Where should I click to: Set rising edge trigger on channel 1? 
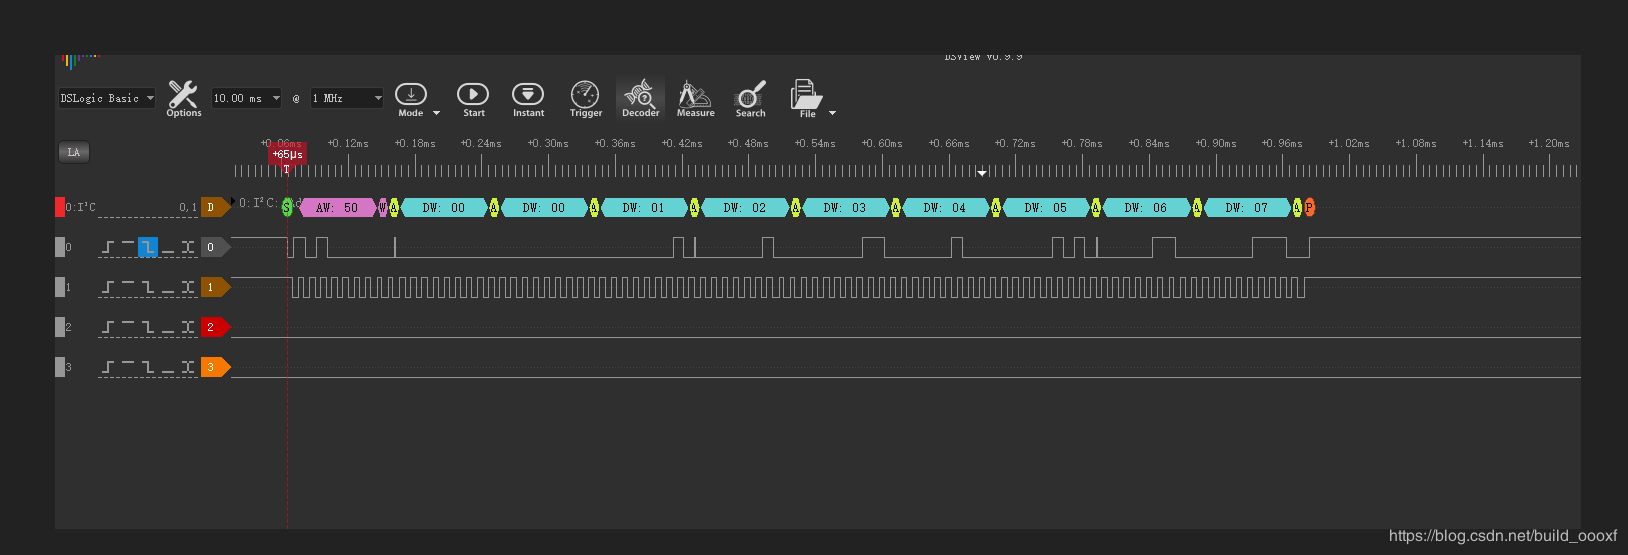[x=108, y=287]
